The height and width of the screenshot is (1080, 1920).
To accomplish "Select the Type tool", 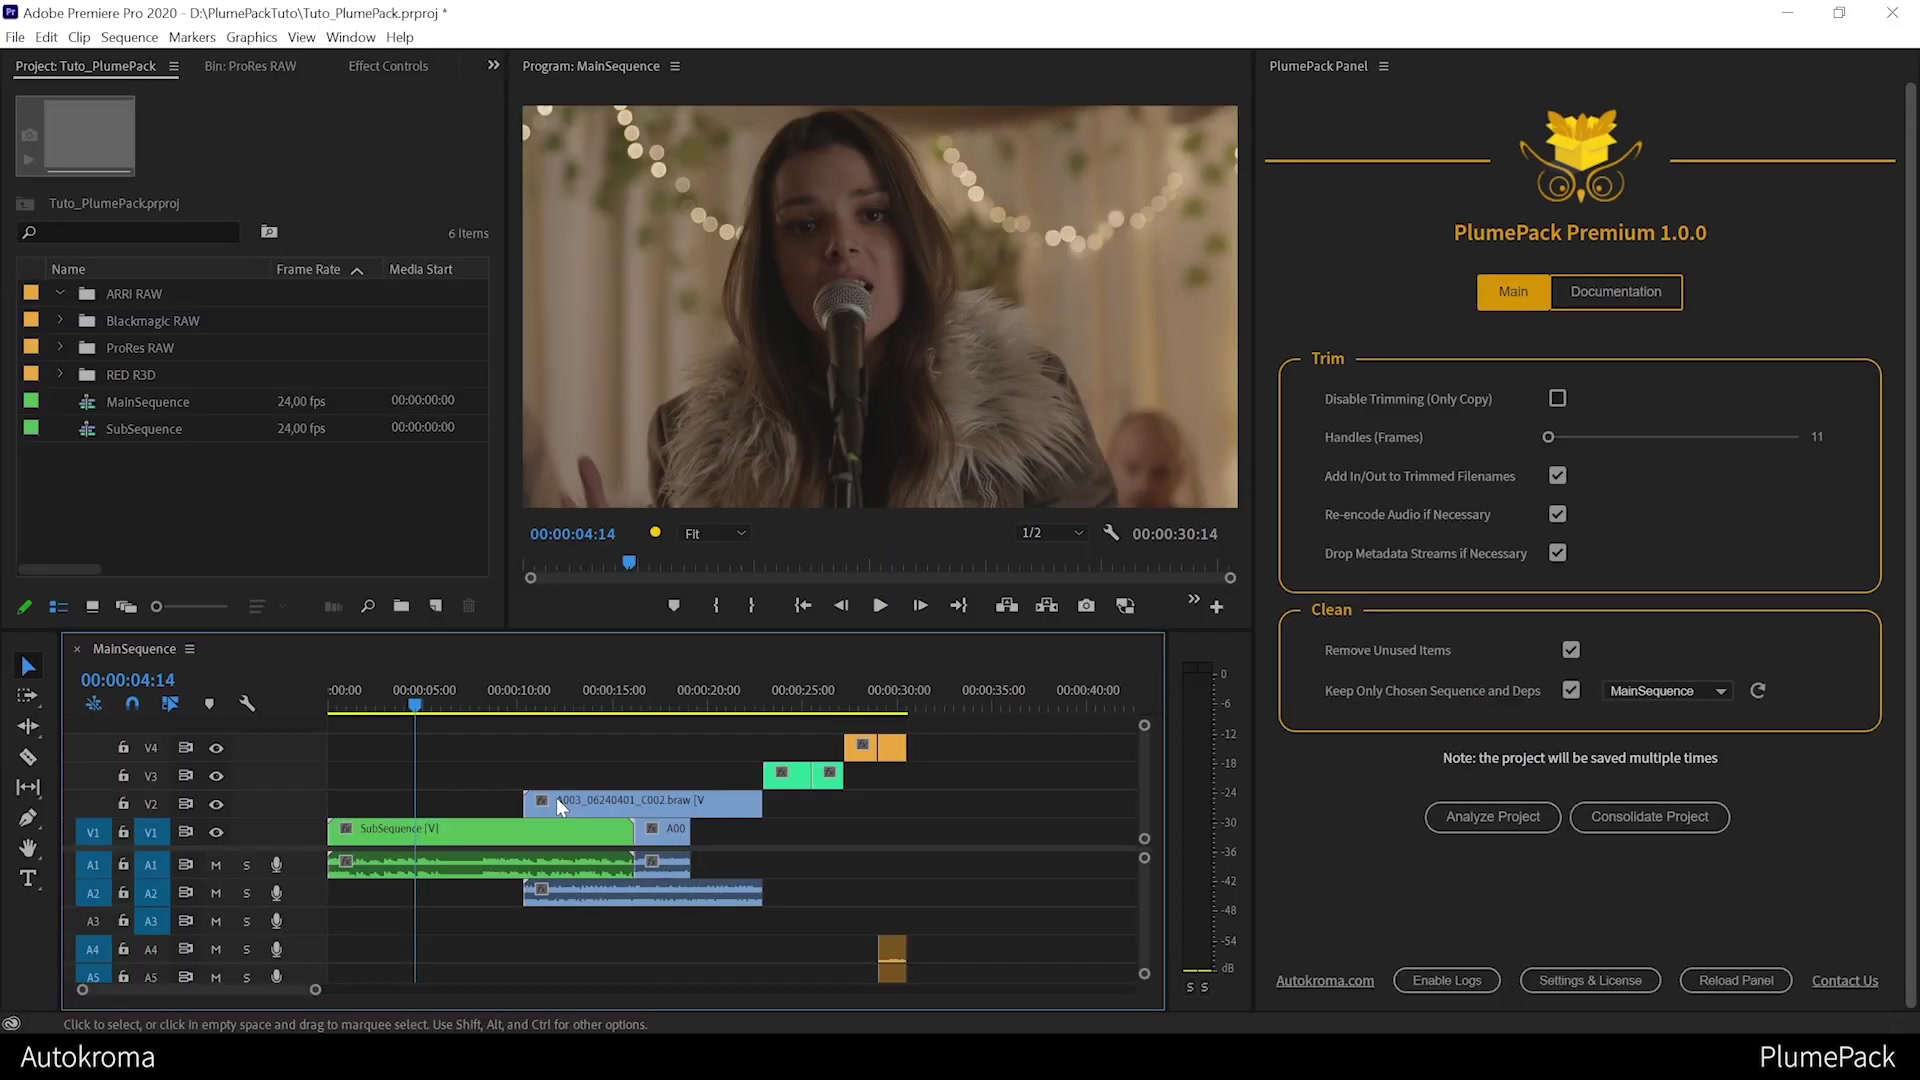I will [28, 879].
